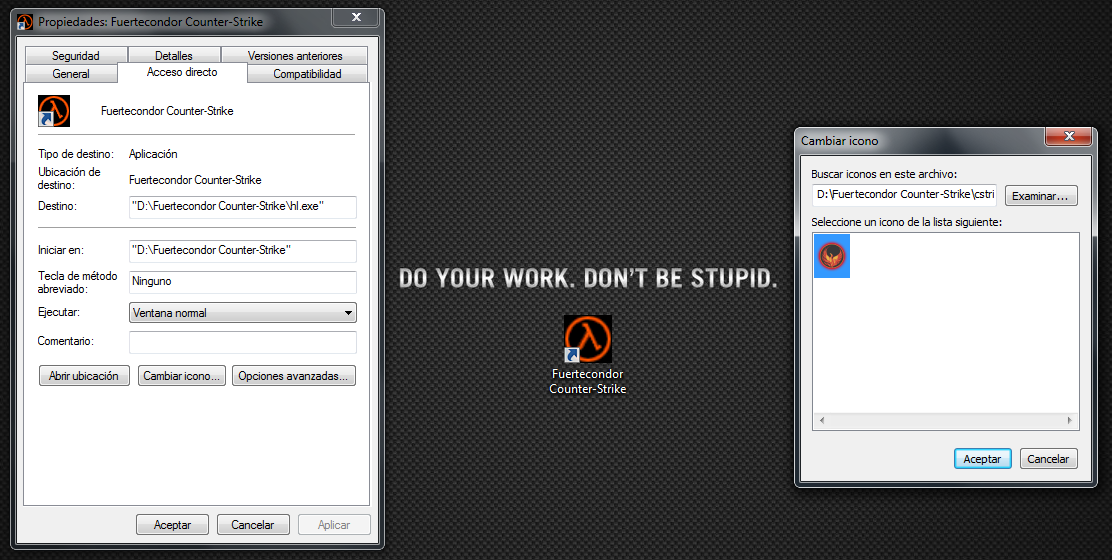Click the Cambiar icono... button
This screenshot has width=1112, height=560.
coord(182,376)
